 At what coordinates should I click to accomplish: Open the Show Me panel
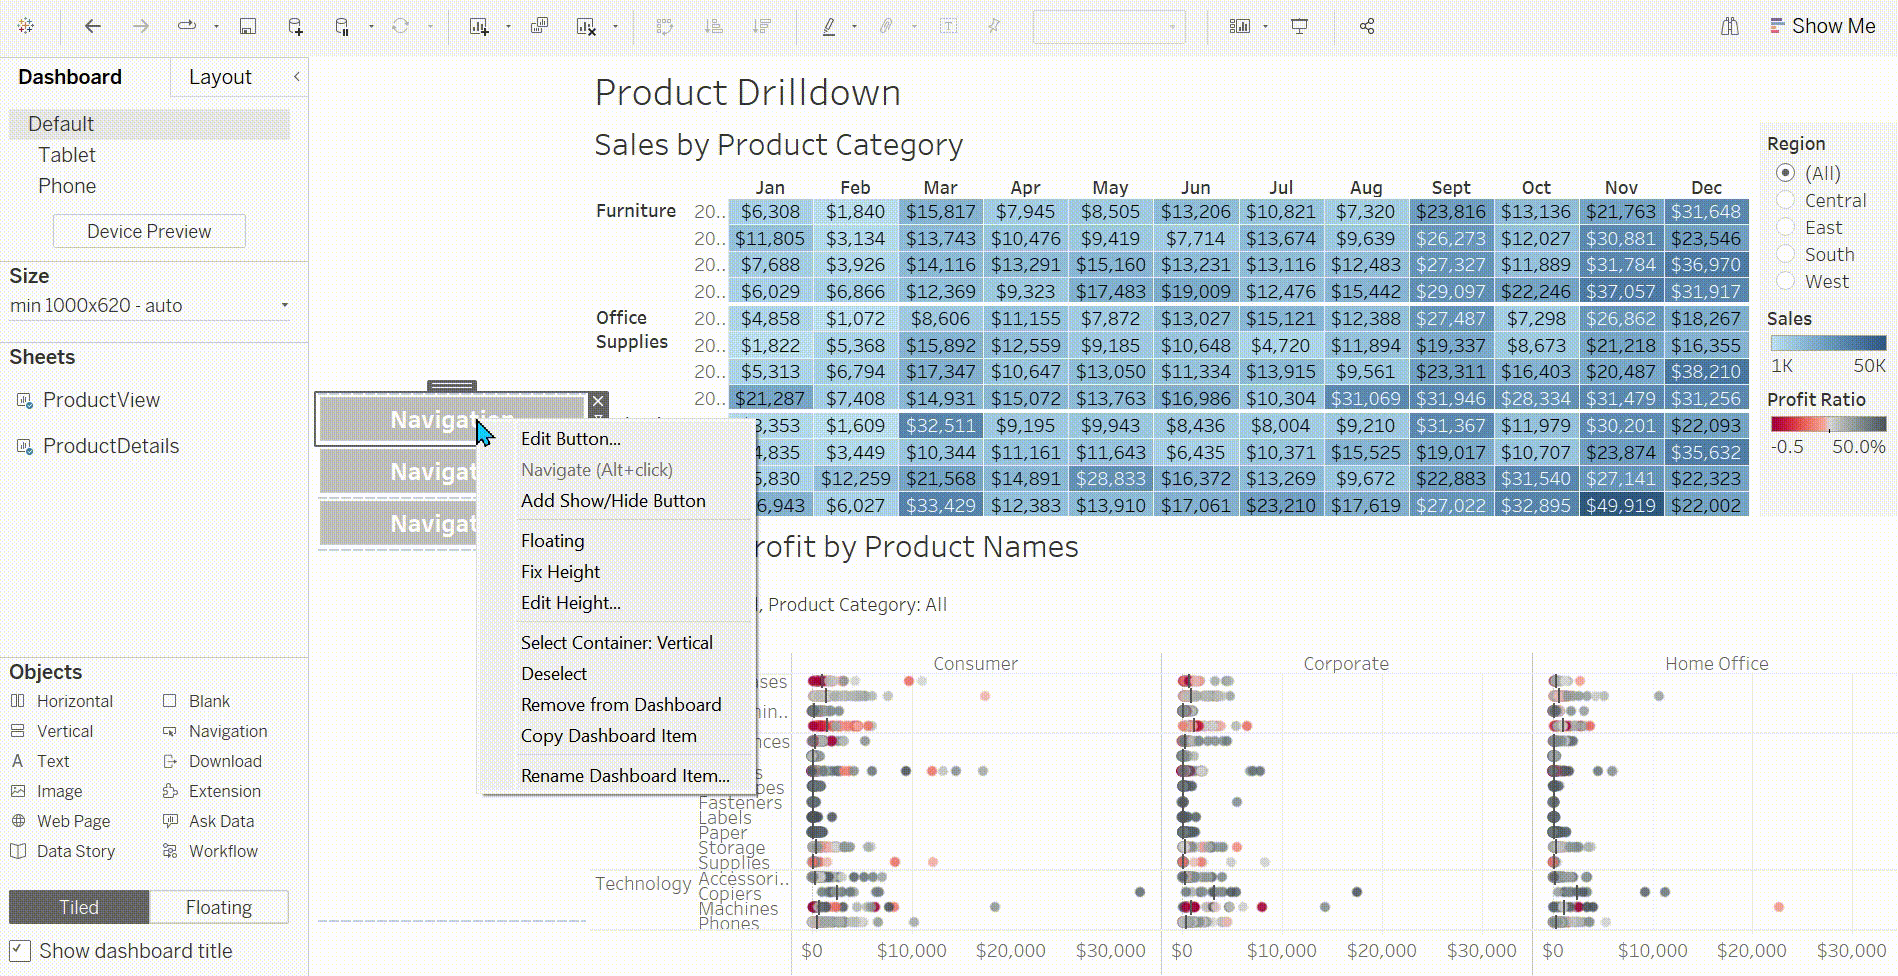pyautogui.click(x=1822, y=27)
